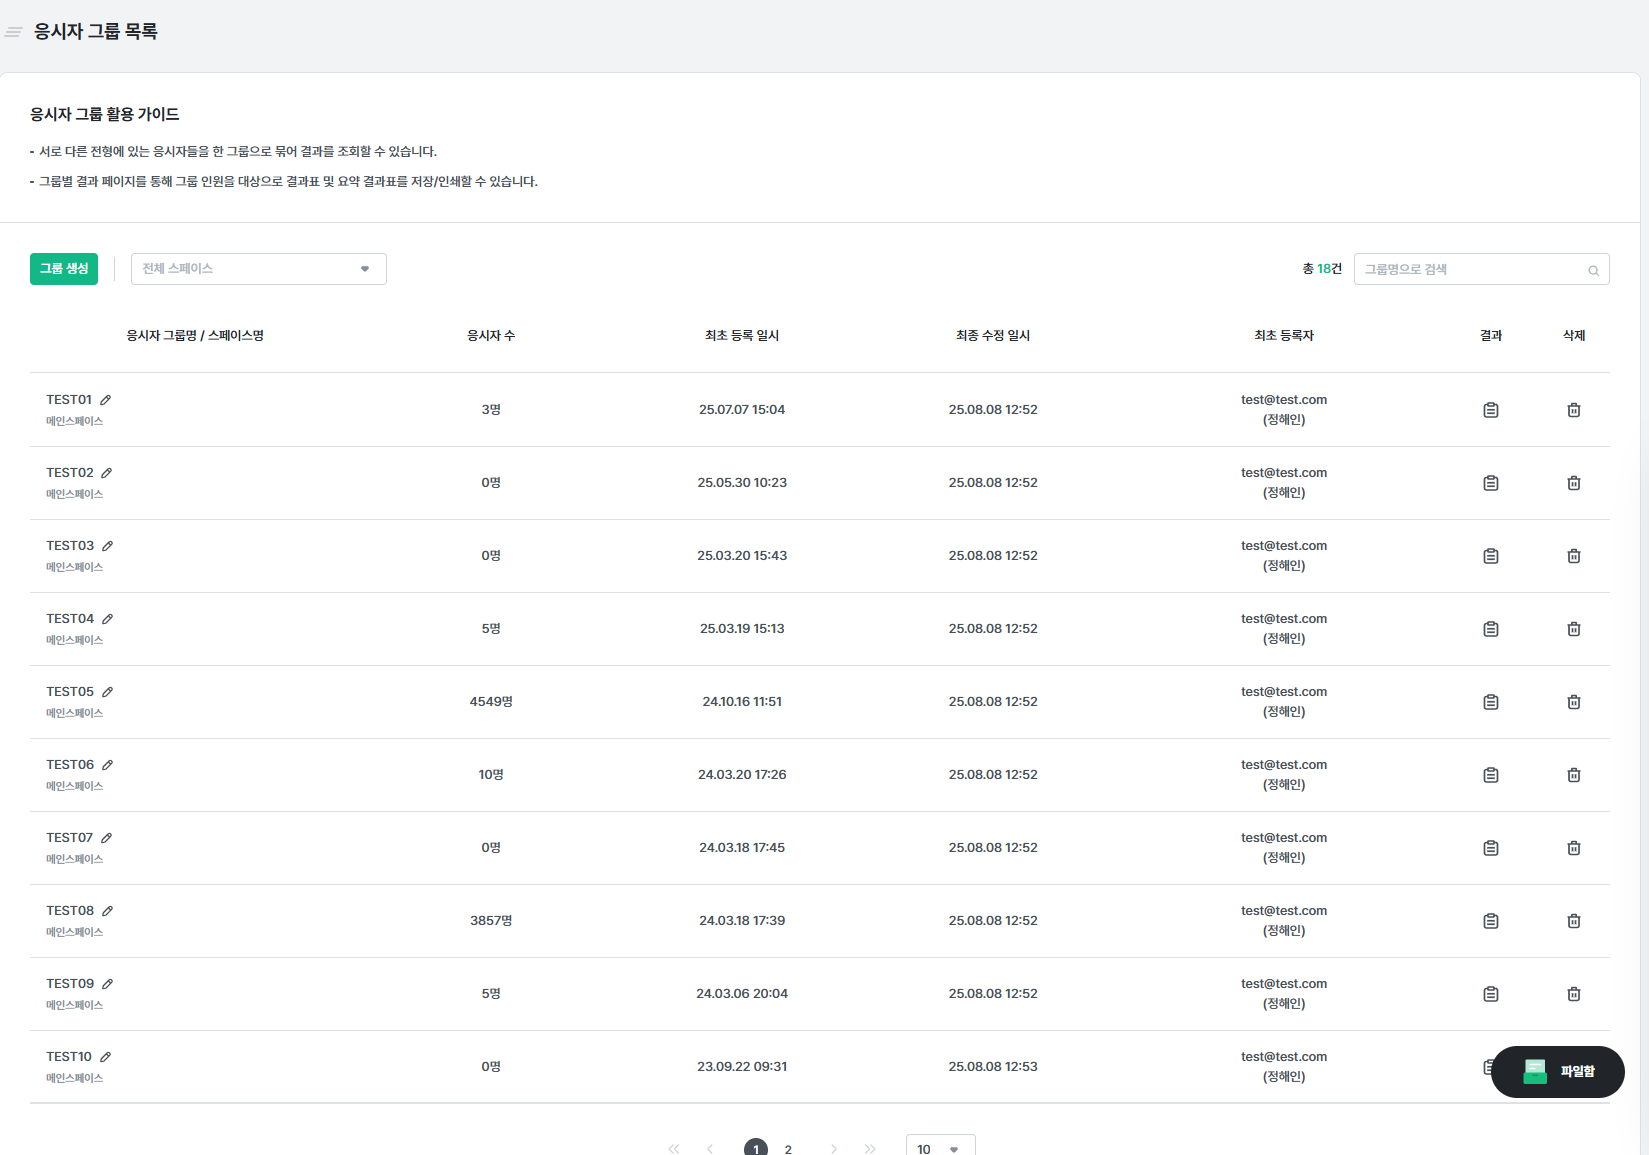Screen dimensions: 1649x1155
Task: Focus the 그룹명으로 검색 search field
Action: point(1470,269)
